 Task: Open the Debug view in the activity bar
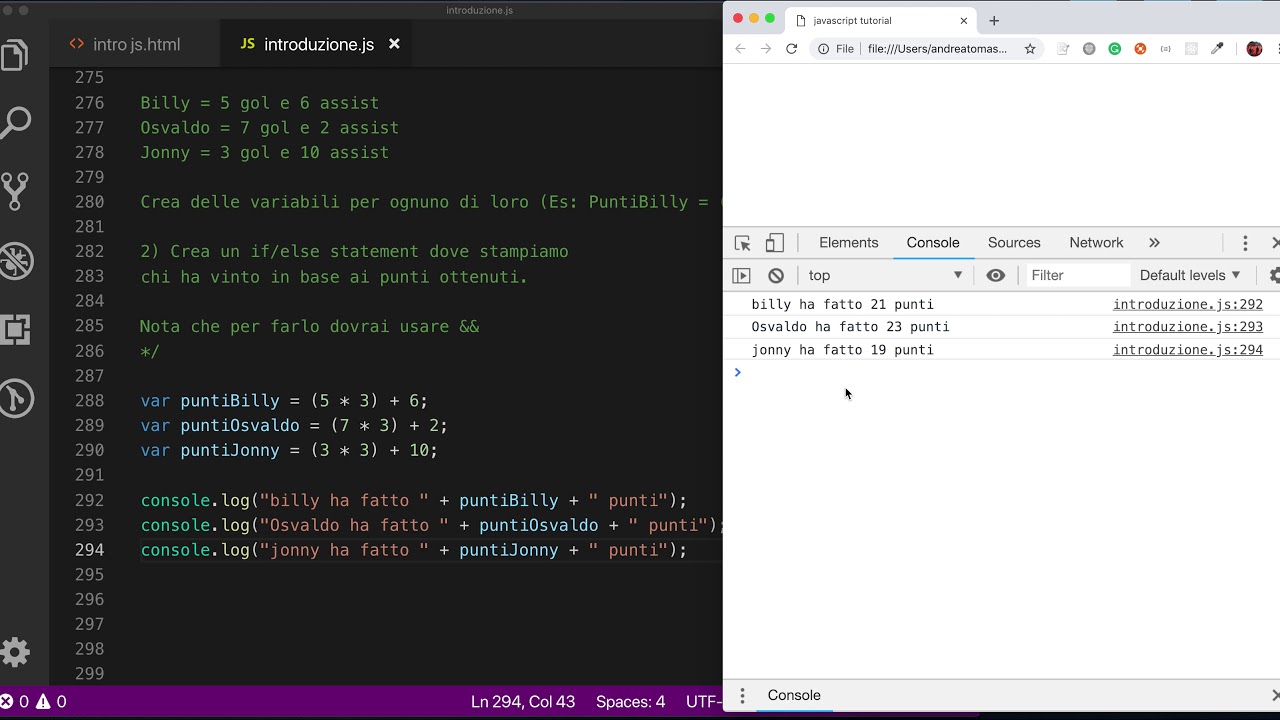pos(15,260)
